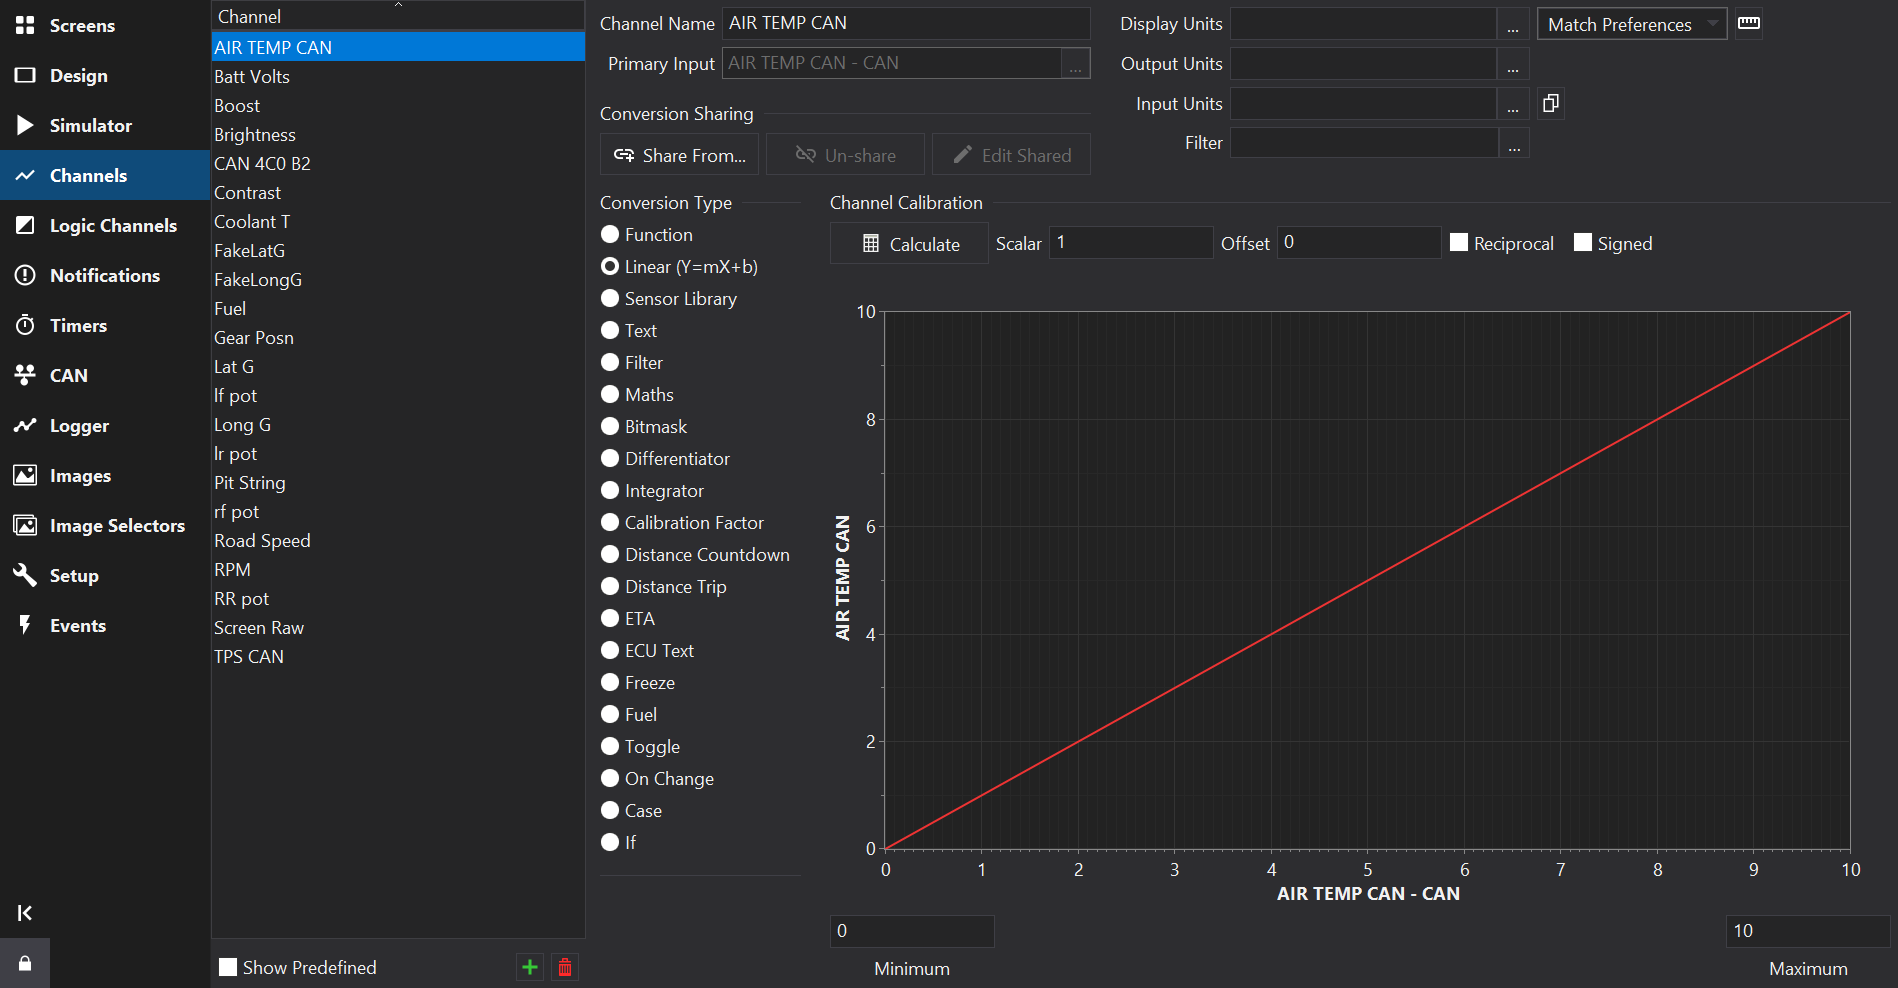Open the Primary Input ellipsis selector

1075,63
